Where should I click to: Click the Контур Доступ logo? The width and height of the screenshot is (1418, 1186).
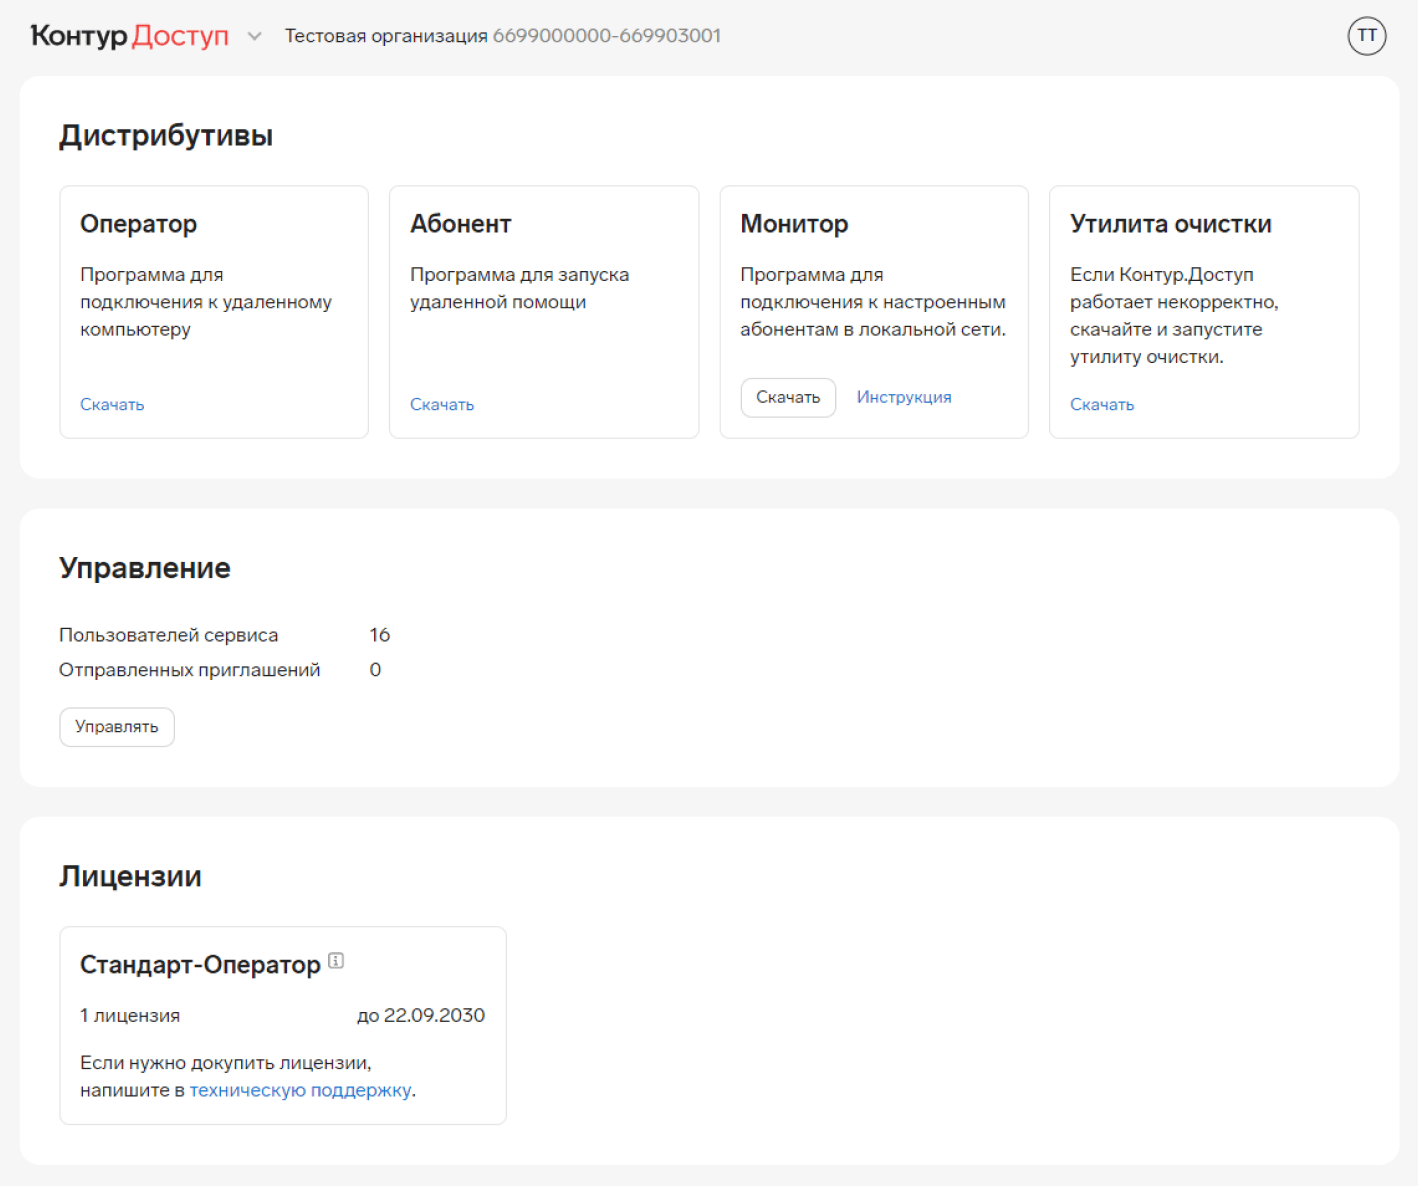coord(130,36)
